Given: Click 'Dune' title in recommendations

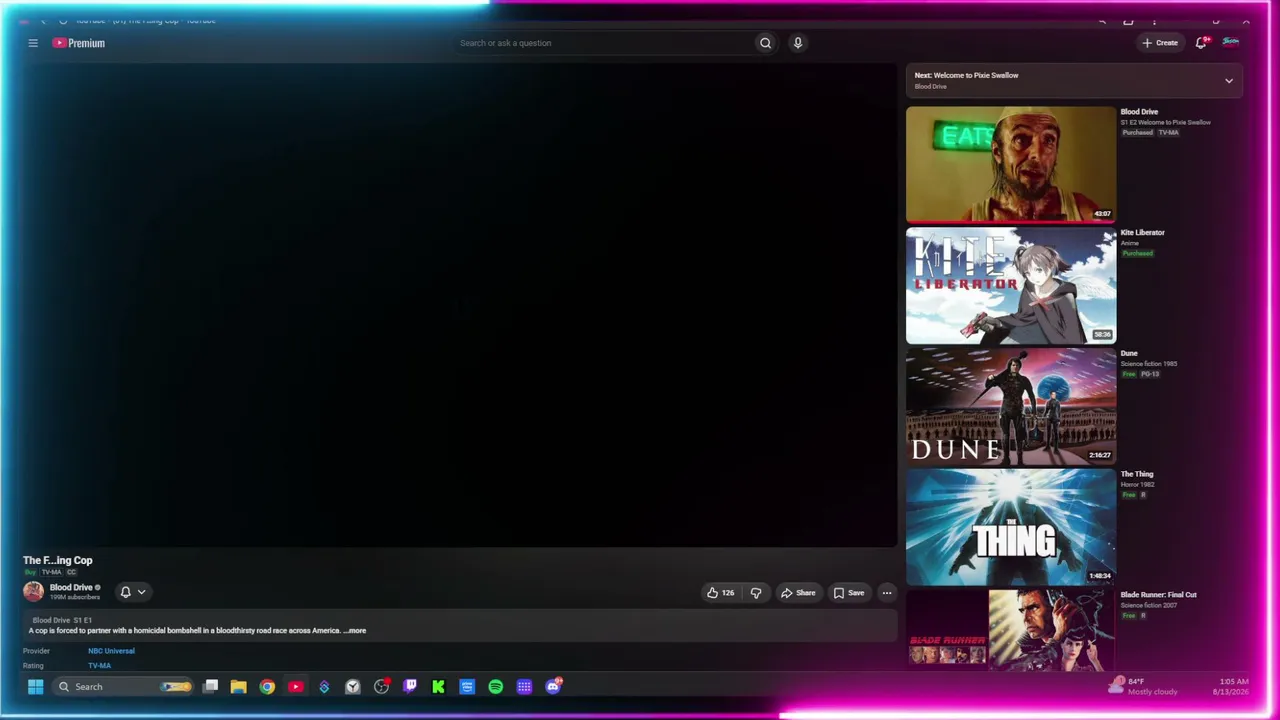Looking at the screenshot, I should (1129, 353).
